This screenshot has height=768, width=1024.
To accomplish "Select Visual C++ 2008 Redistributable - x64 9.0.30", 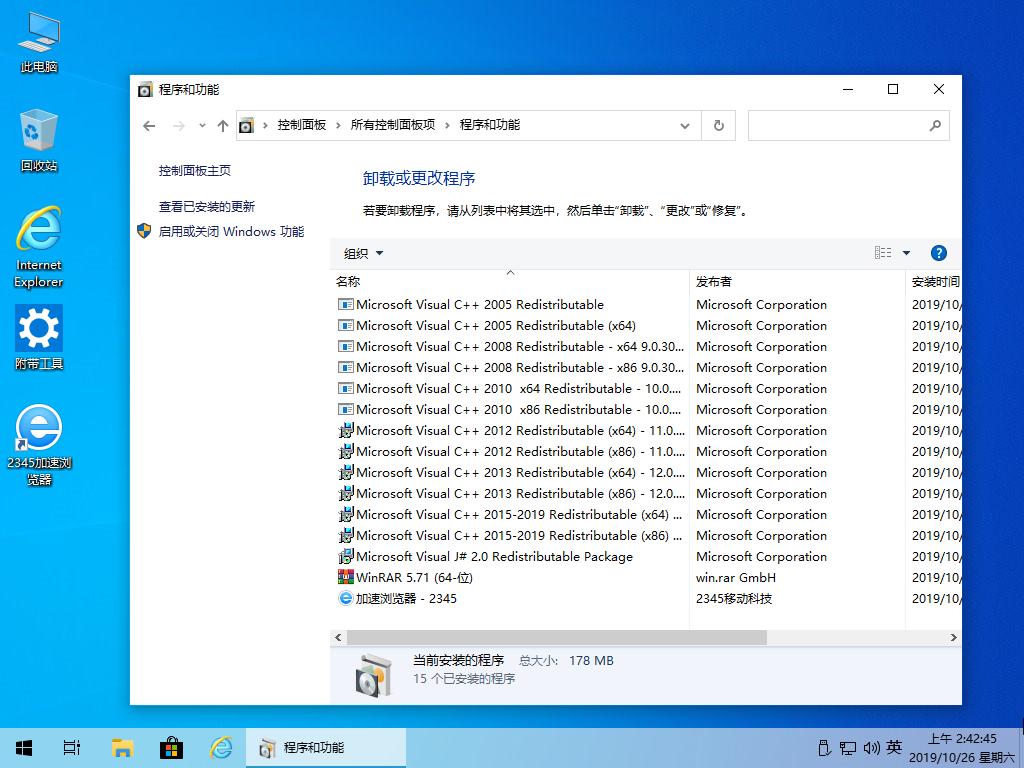I will pyautogui.click(x=509, y=347).
